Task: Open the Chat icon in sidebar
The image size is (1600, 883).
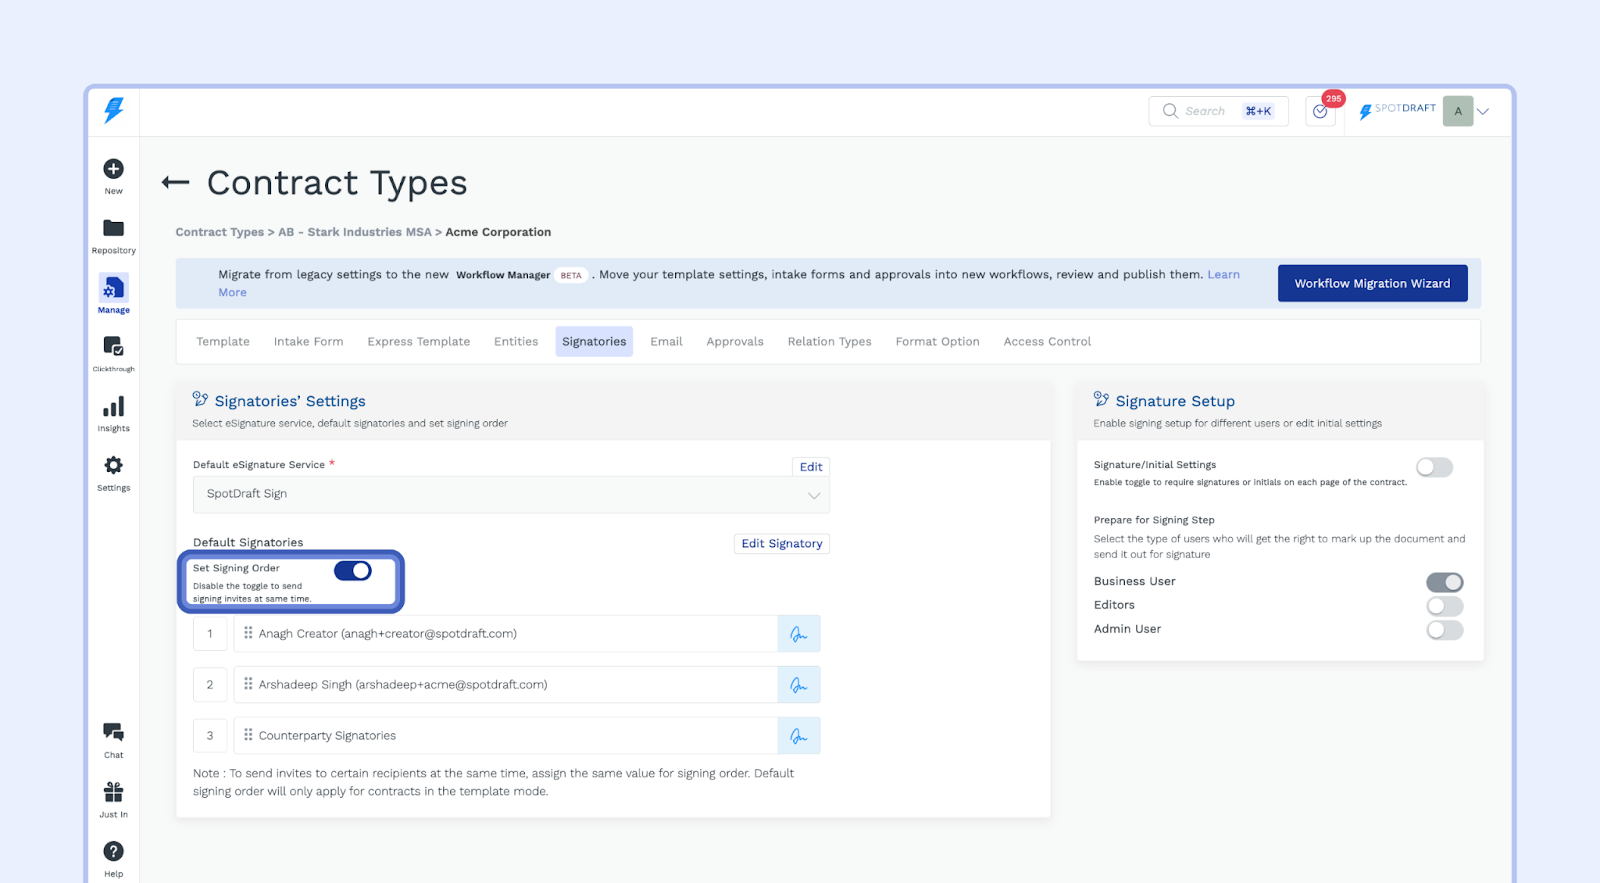Action: coord(114,733)
